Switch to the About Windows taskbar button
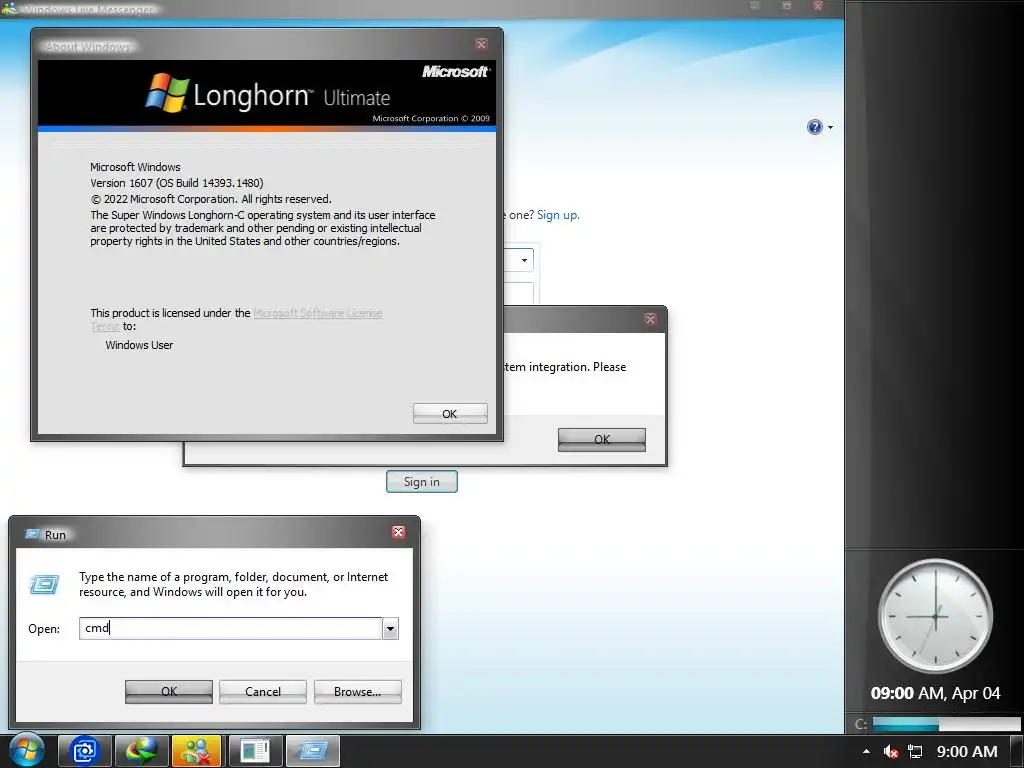The image size is (1024, 768). [x=255, y=750]
